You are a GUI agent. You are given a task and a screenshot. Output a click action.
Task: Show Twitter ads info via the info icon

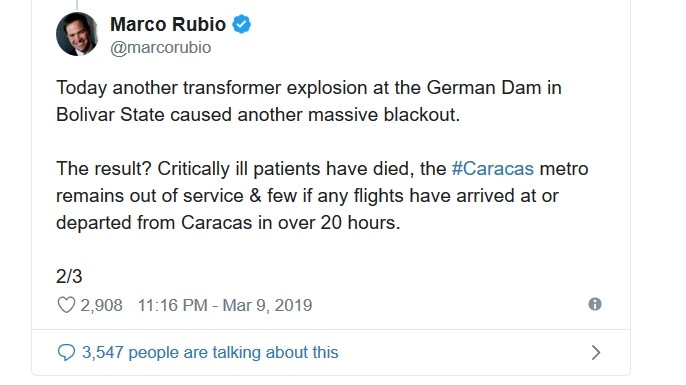595,304
